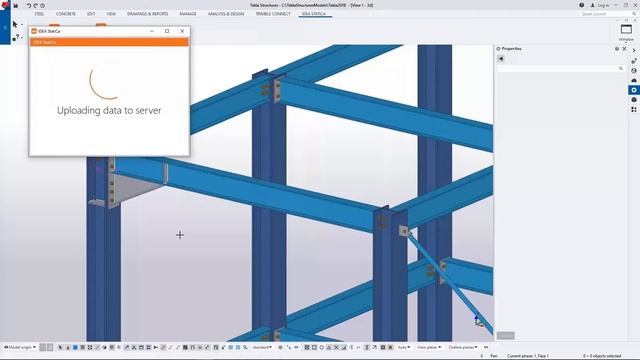Open the ANALYSIS & DESIGN tab

click(x=226, y=14)
